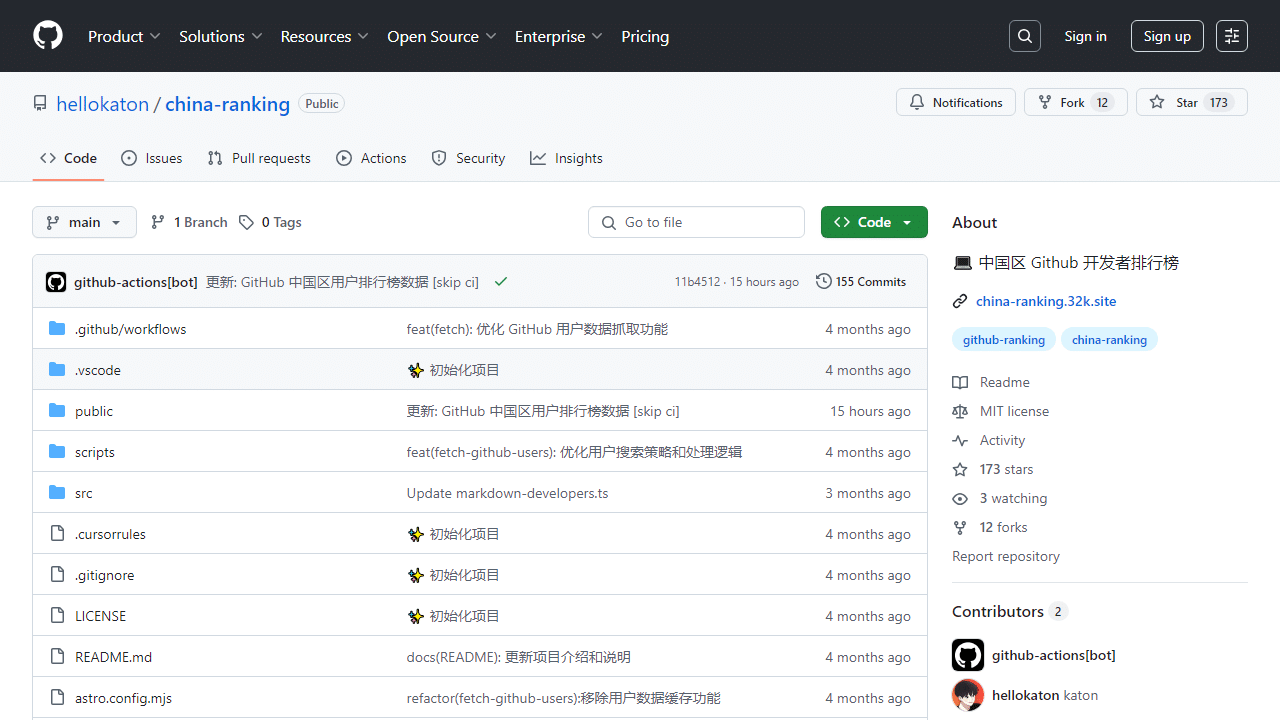
Task: Click the Sign up button
Action: click(1167, 36)
